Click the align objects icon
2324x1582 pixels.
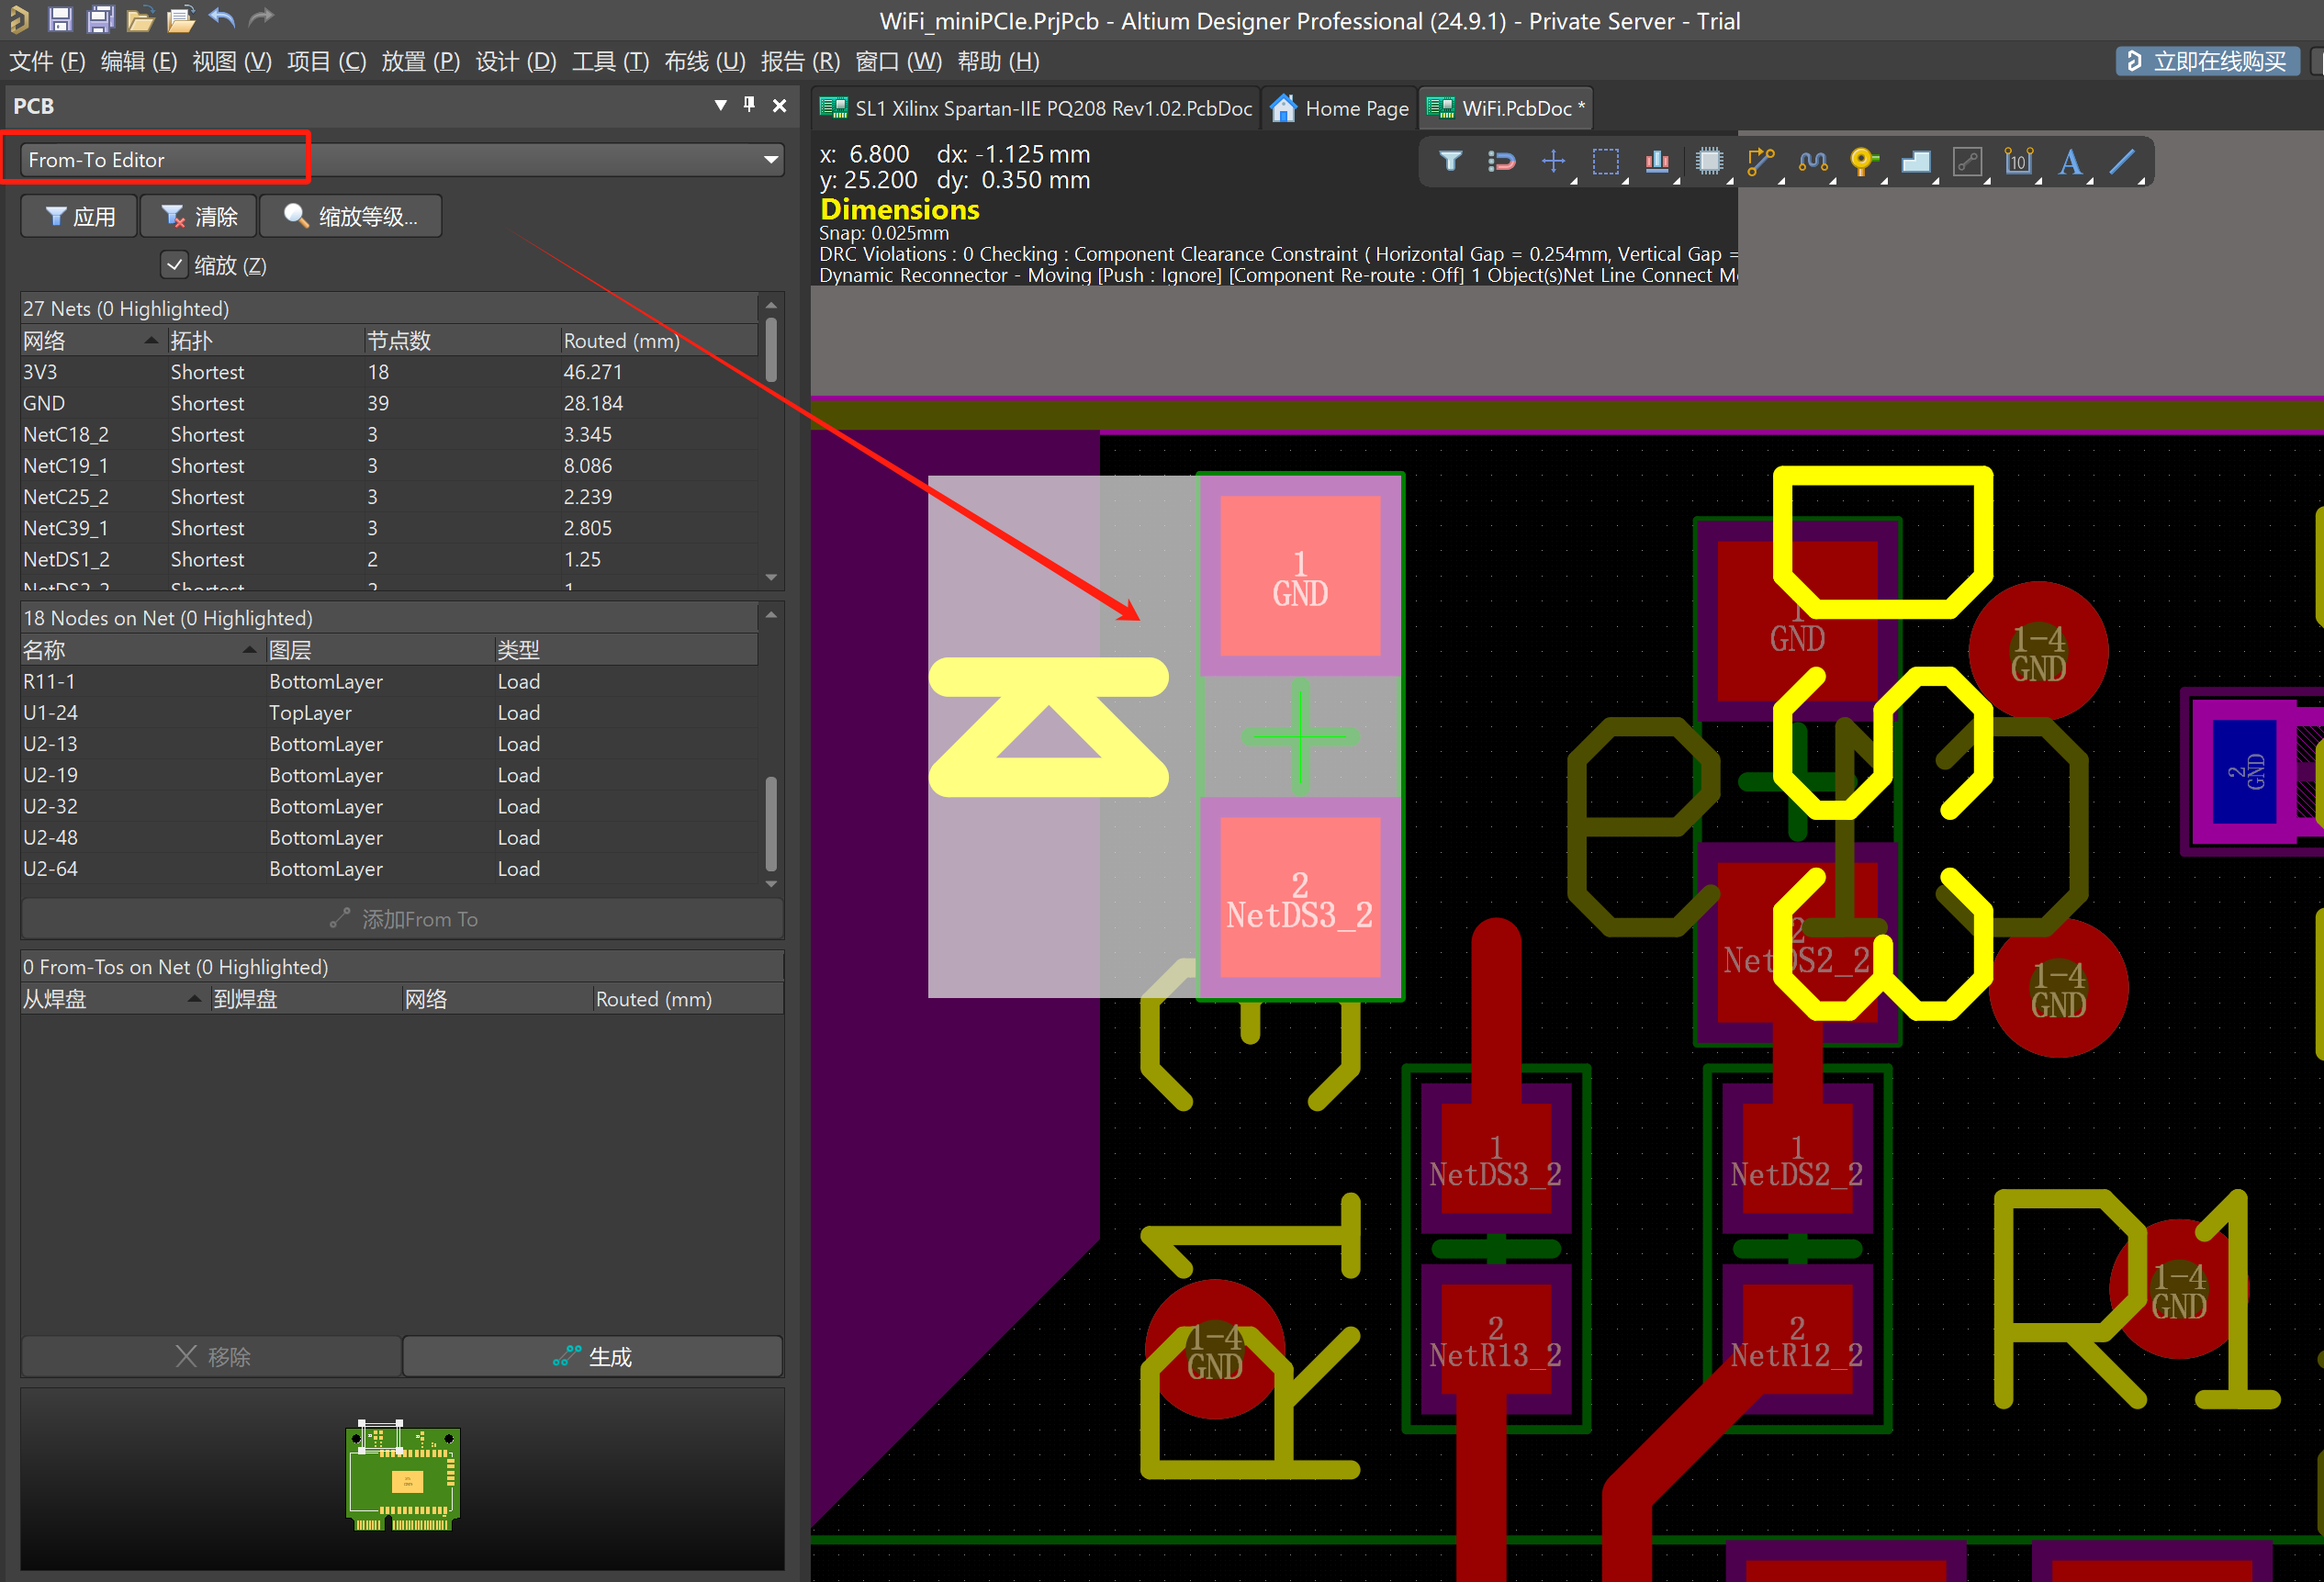tap(1657, 161)
